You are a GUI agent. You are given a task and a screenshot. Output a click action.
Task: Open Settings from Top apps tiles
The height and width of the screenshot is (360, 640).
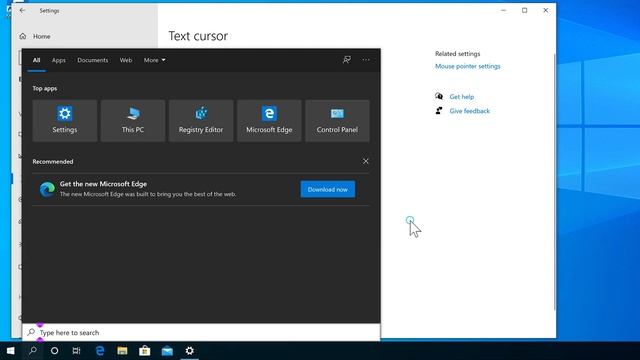(65, 120)
